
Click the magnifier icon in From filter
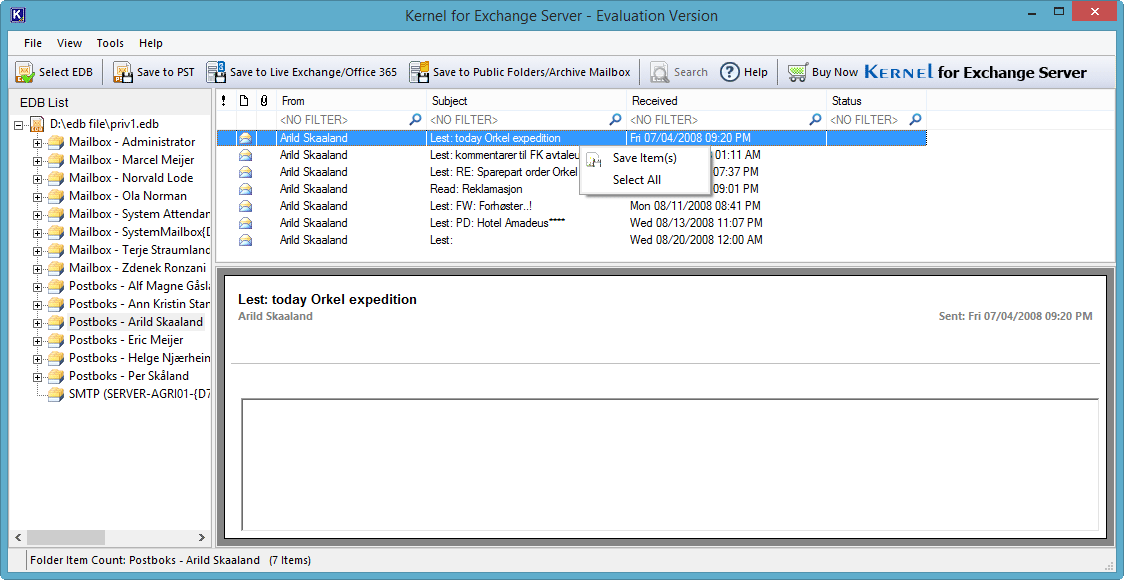(x=415, y=120)
